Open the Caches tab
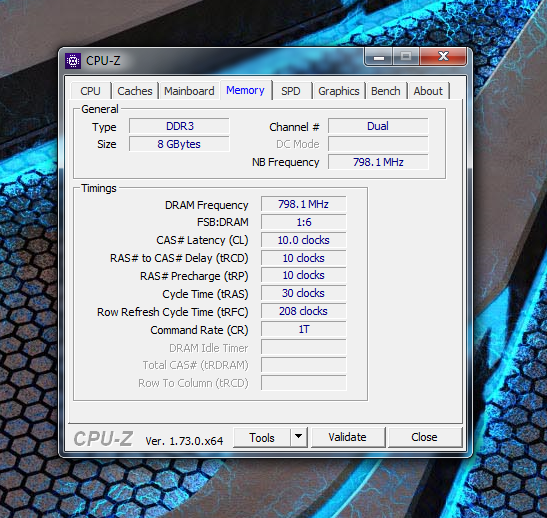The height and width of the screenshot is (518, 547). tap(135, 91)
